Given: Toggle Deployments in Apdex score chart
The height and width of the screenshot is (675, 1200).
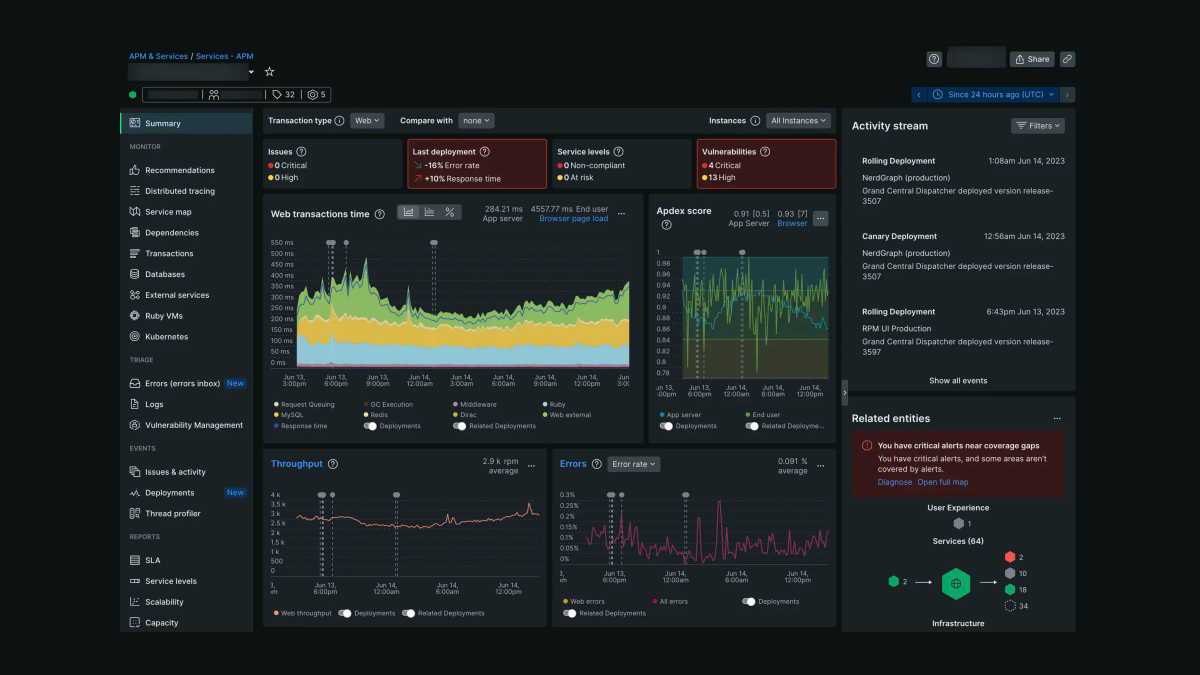Looking at the screenshot, I should 666,426.
